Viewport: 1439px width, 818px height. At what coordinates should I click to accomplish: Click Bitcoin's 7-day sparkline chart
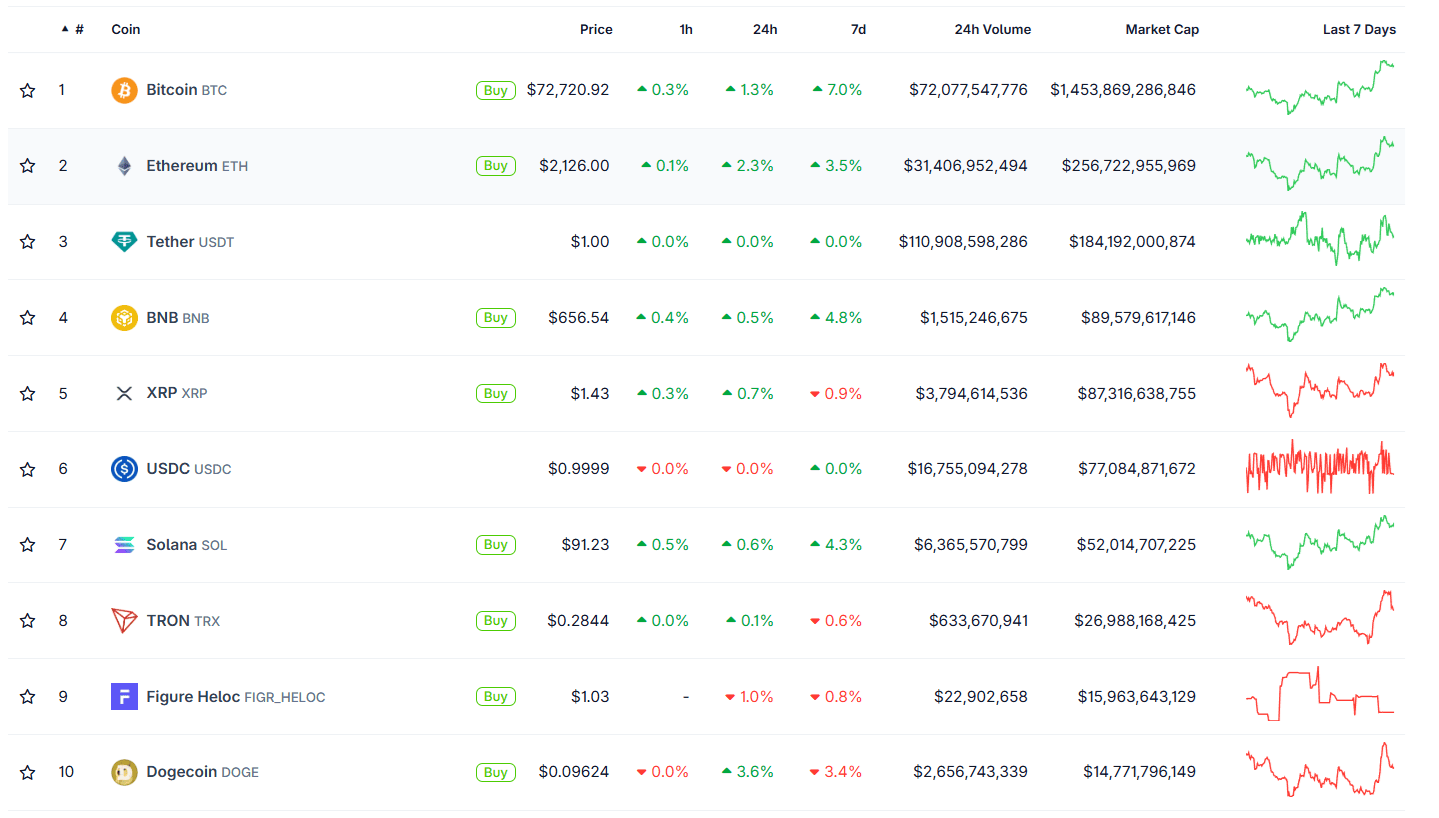click(1320, 89)
